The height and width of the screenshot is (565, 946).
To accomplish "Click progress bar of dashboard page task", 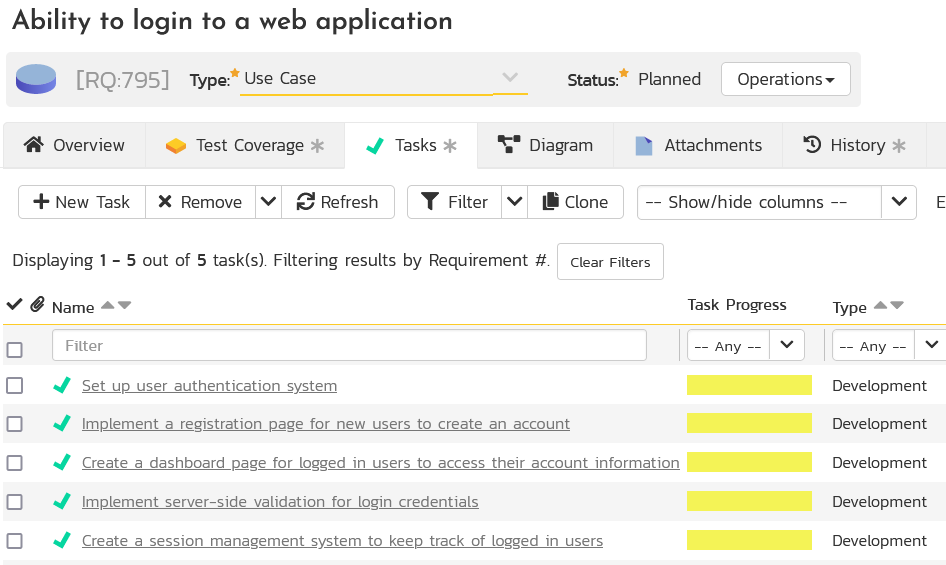I will pos(749,463).
